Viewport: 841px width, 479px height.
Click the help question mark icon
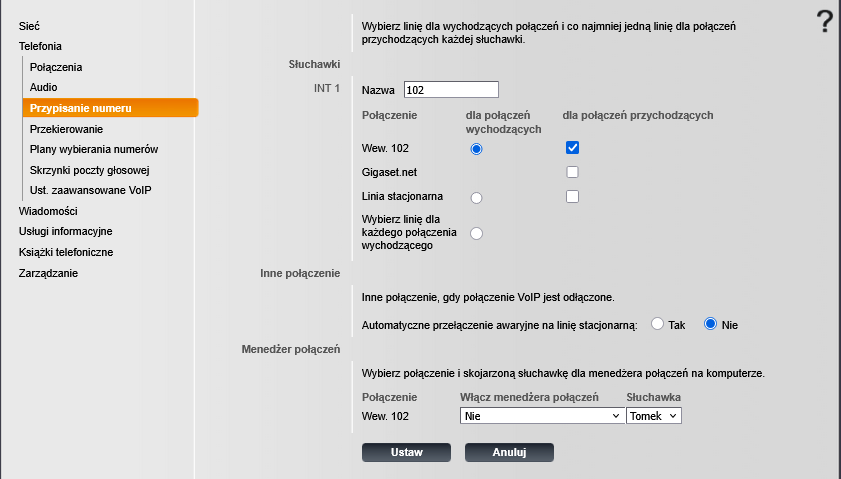click(824, 21)
